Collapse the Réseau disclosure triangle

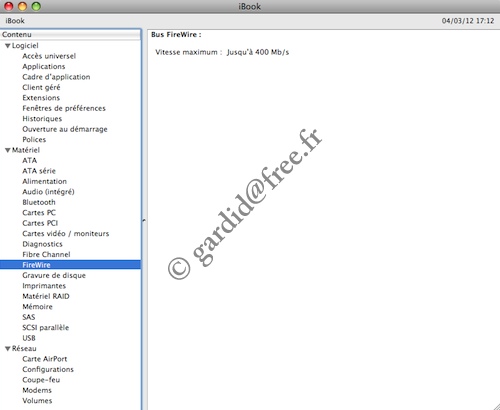[8, 349]
